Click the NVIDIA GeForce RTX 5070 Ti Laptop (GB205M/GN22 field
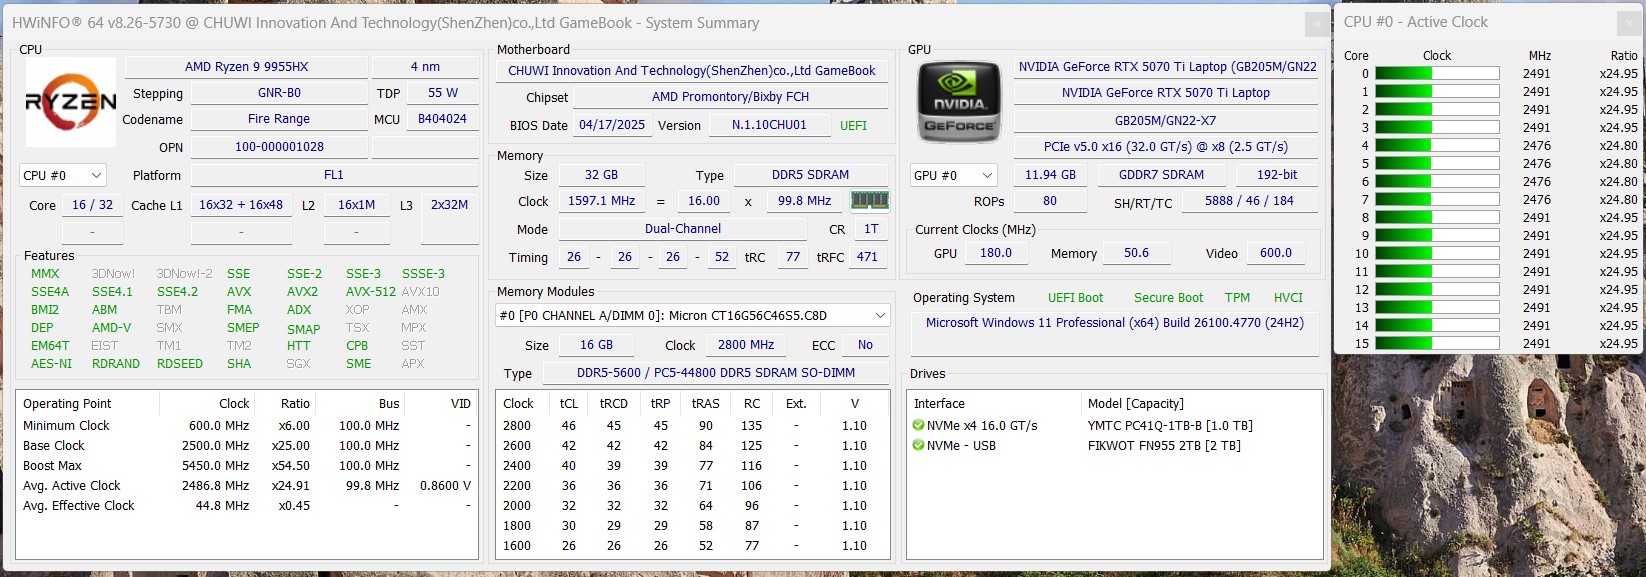The height and width of the screenshot is (577, 1646). [x=1167, y=67]
